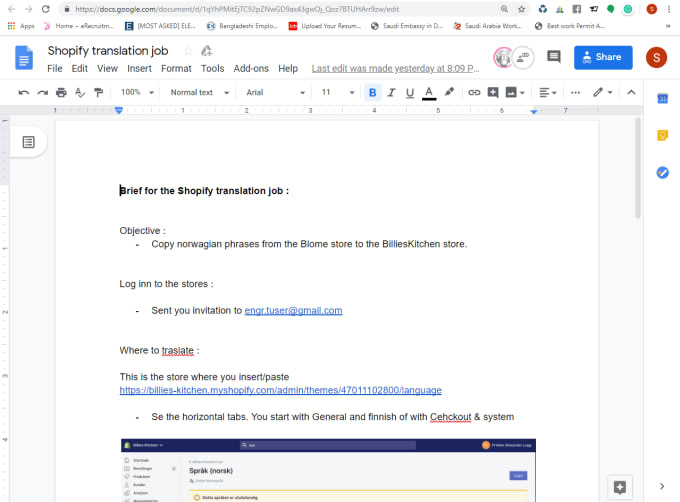Open the comment history icon
The height and width of the screenshot is (502, 680).
pos(554,57)
